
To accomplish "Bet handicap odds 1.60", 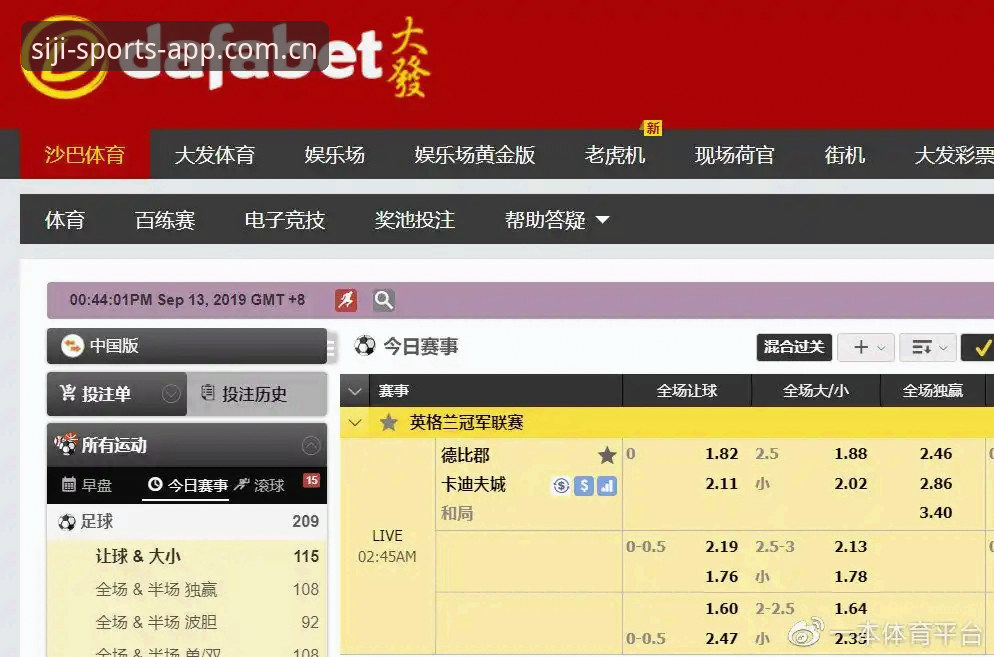I will point(721,609).
